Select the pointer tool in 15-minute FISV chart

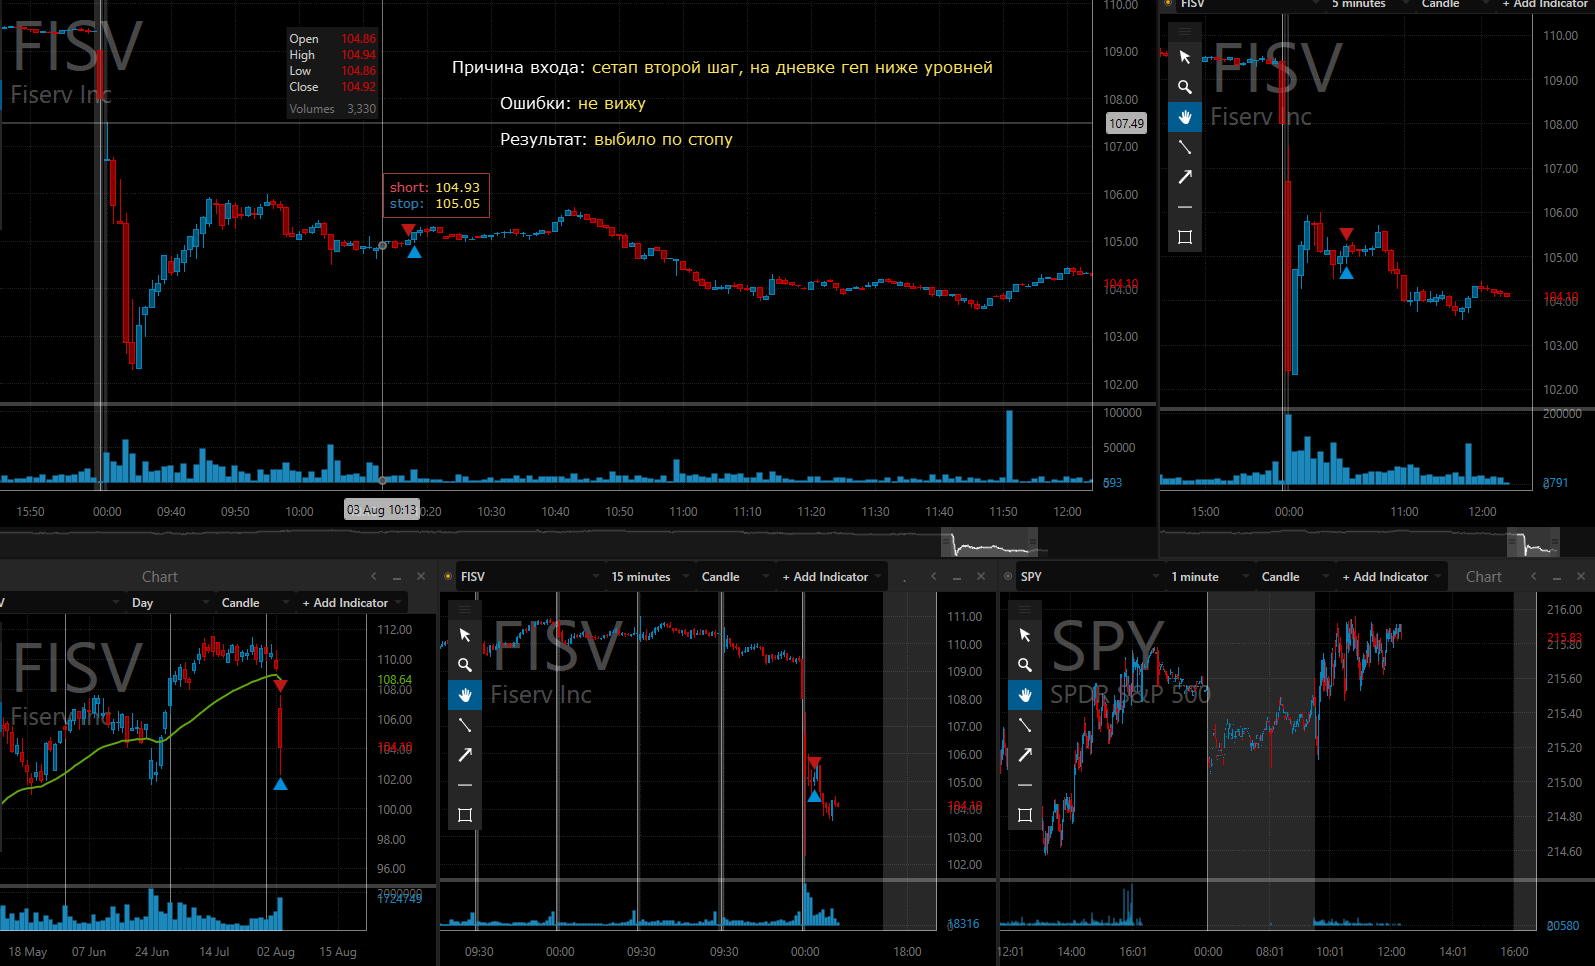pyautogui.click(x=465, y=635)
